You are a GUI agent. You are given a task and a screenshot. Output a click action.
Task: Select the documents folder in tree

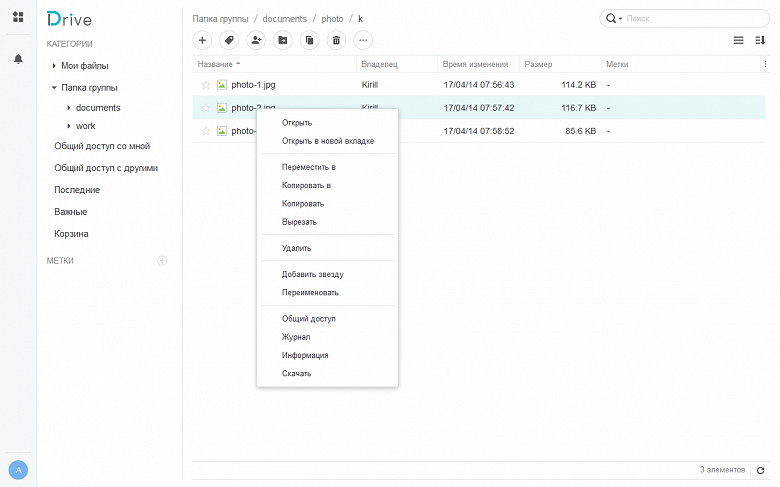[x=98, y=108]
